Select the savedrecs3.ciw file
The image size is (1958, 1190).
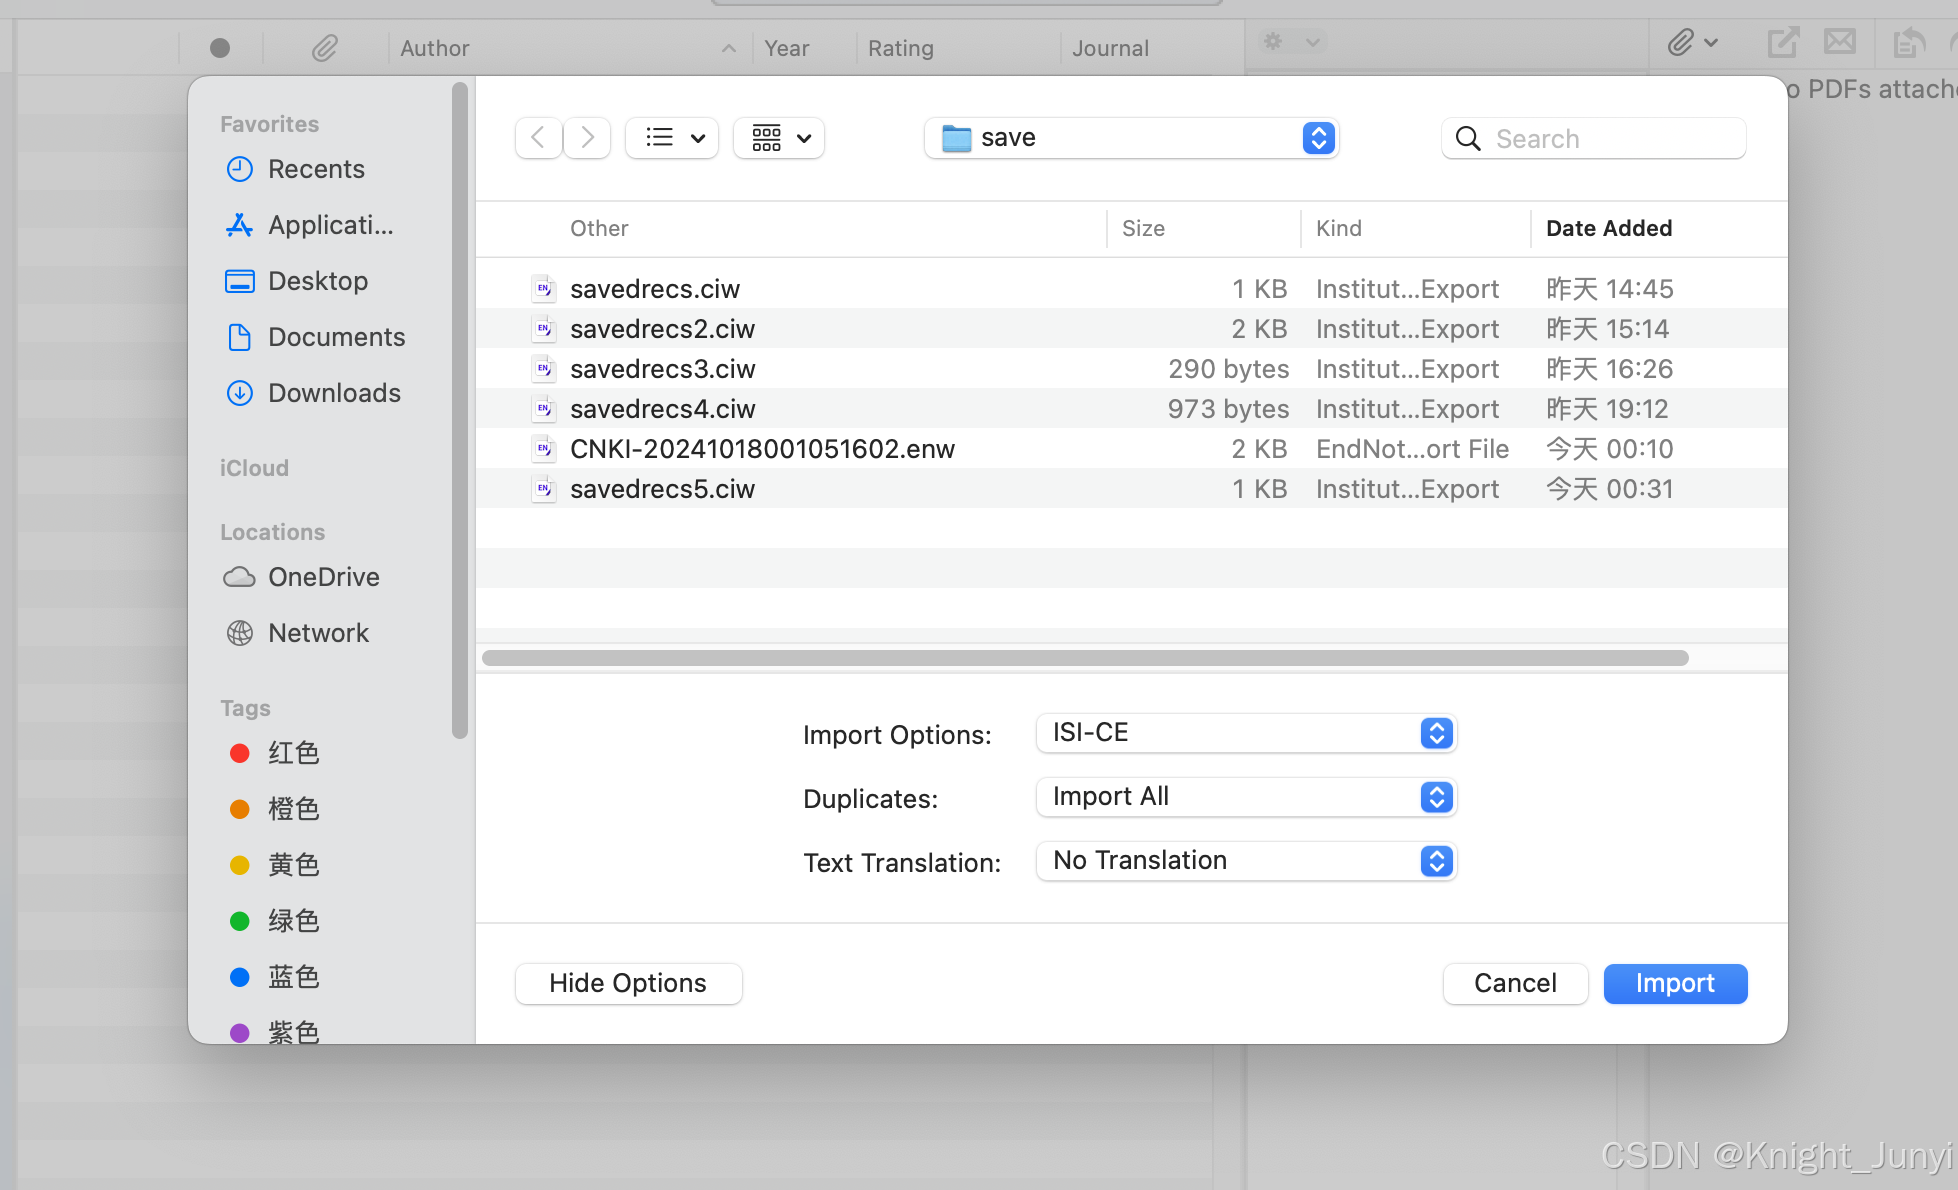[662, 369]
